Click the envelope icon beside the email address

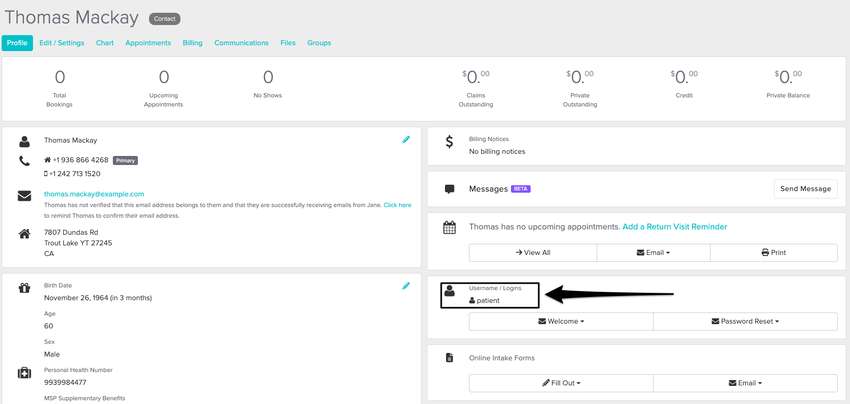(24, 196)
